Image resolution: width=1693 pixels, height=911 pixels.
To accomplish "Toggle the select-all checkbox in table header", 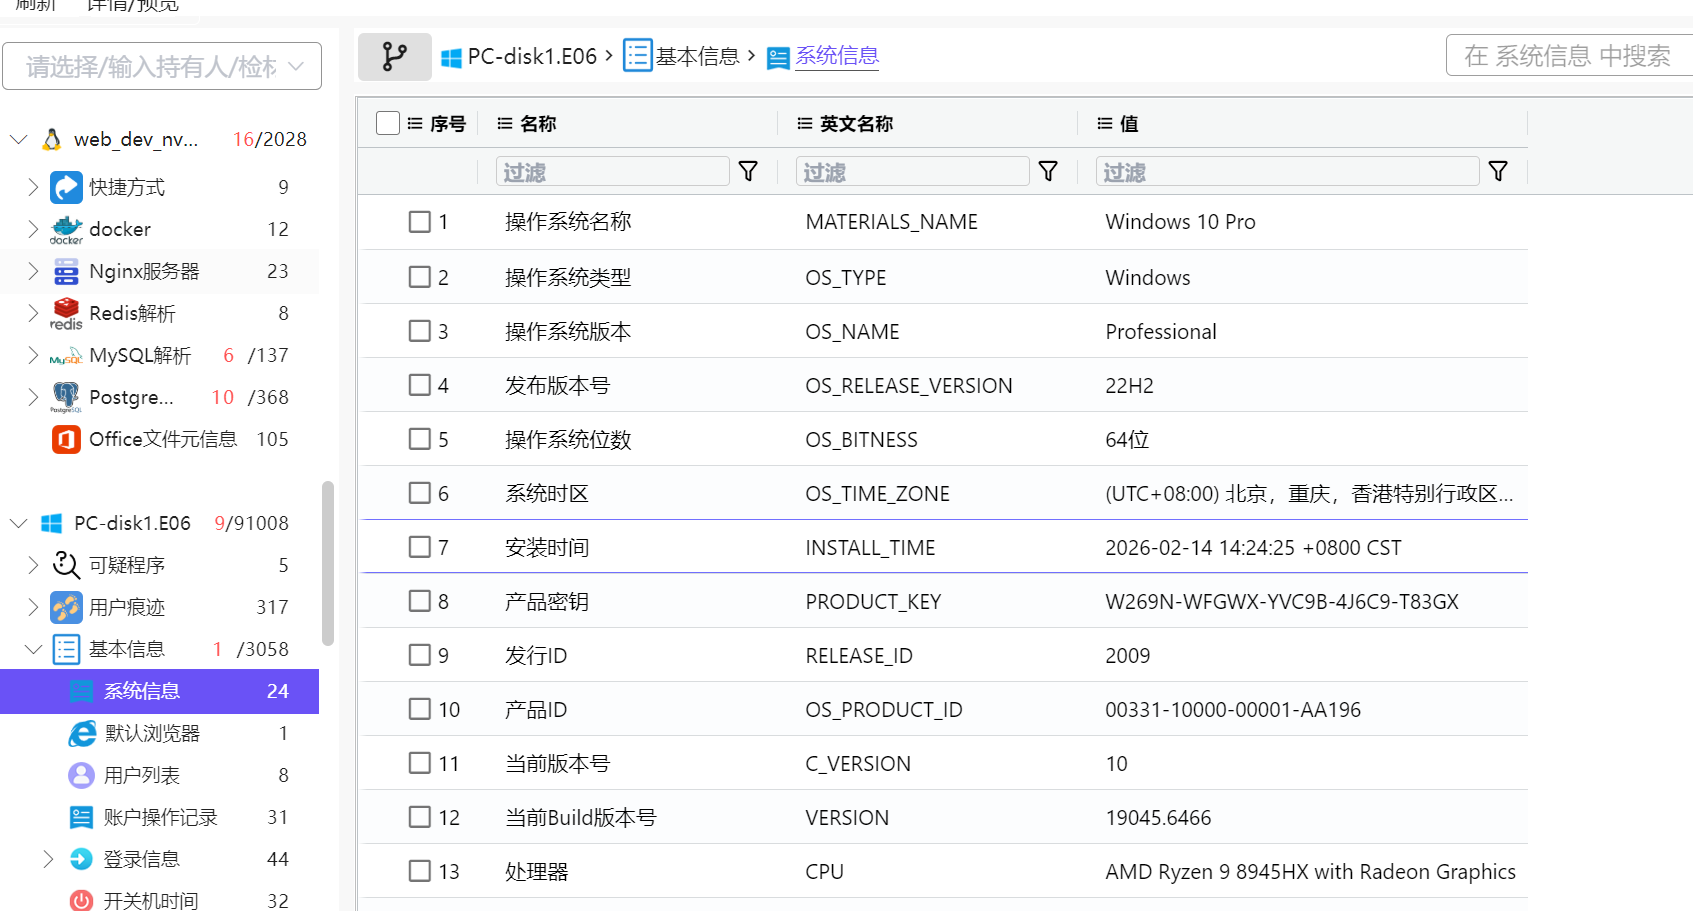I will (388, 123).
